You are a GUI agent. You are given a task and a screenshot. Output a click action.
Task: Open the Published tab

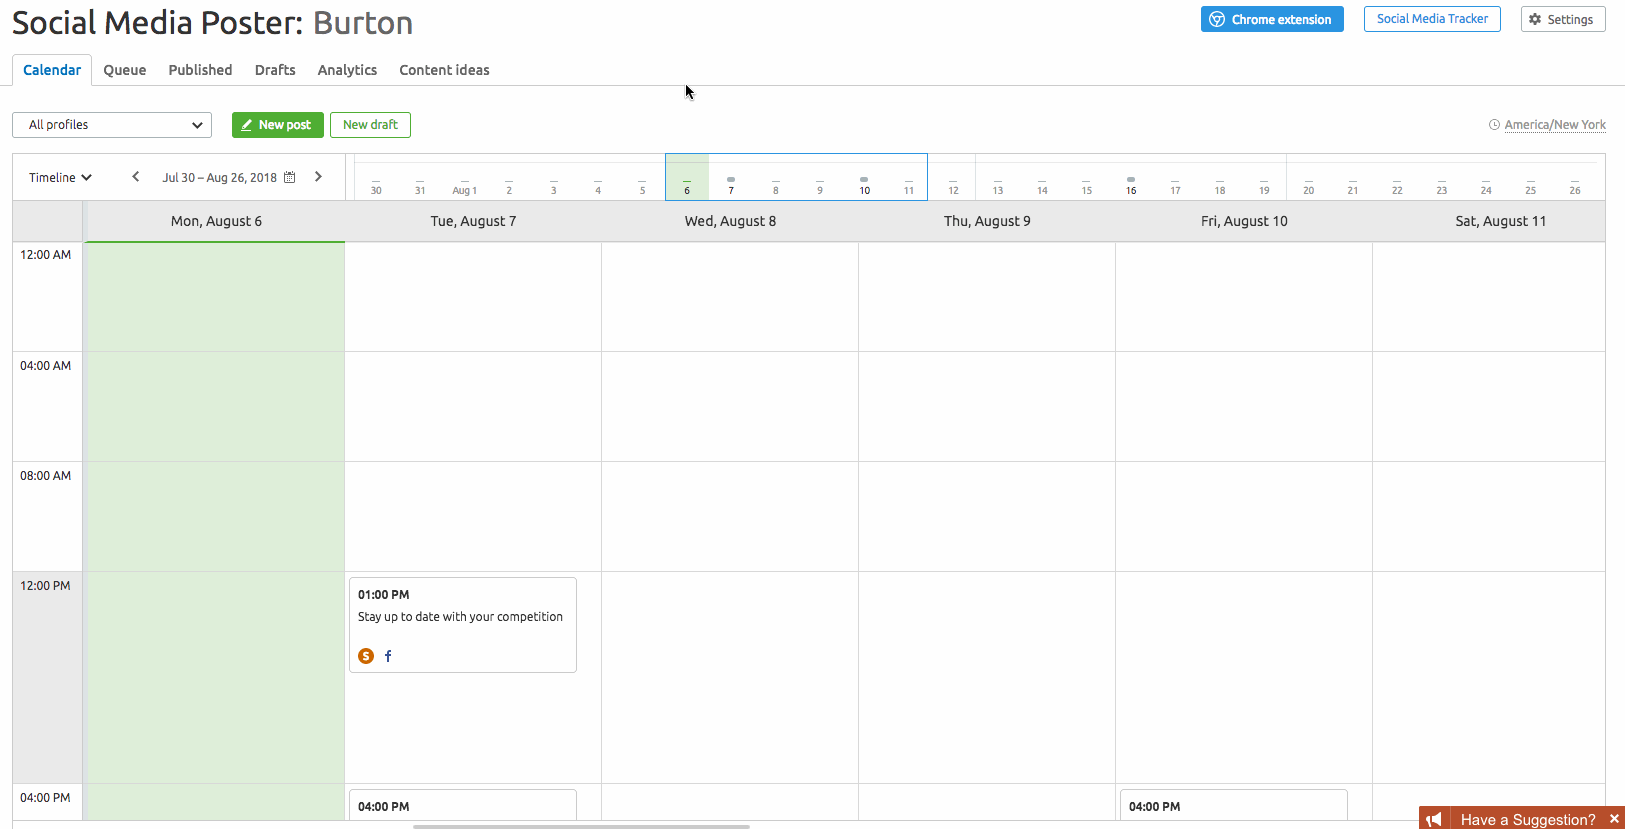click(200, 70)
